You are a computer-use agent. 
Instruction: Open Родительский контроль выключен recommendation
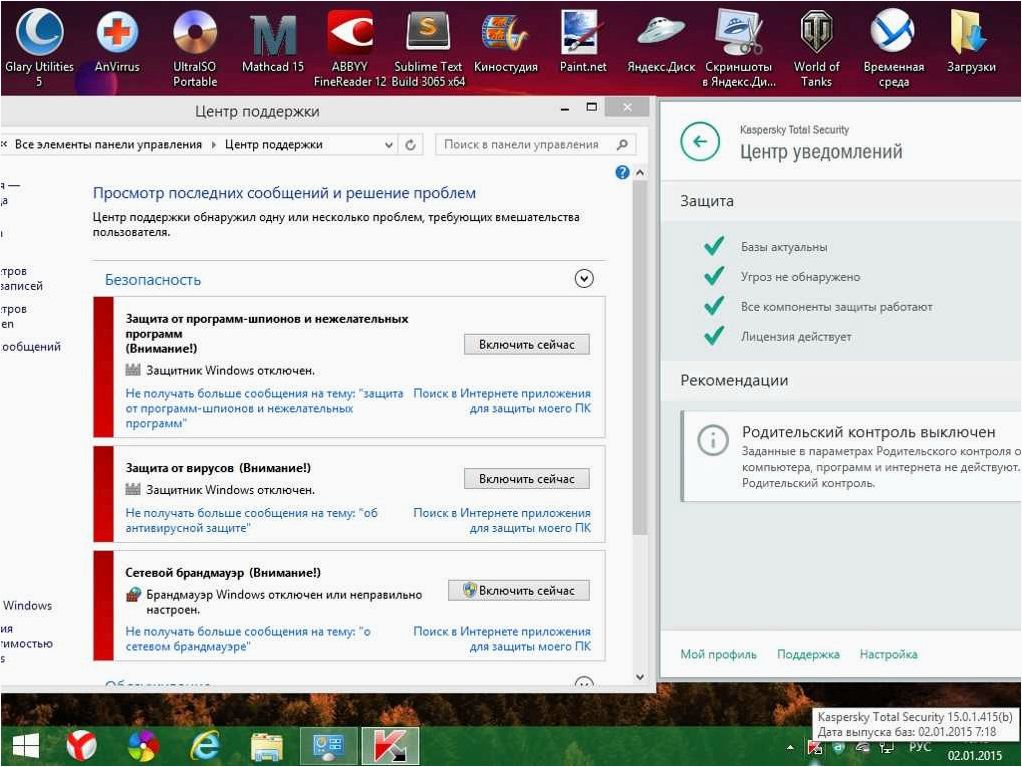pyautogui.click(x=851, y=456)
